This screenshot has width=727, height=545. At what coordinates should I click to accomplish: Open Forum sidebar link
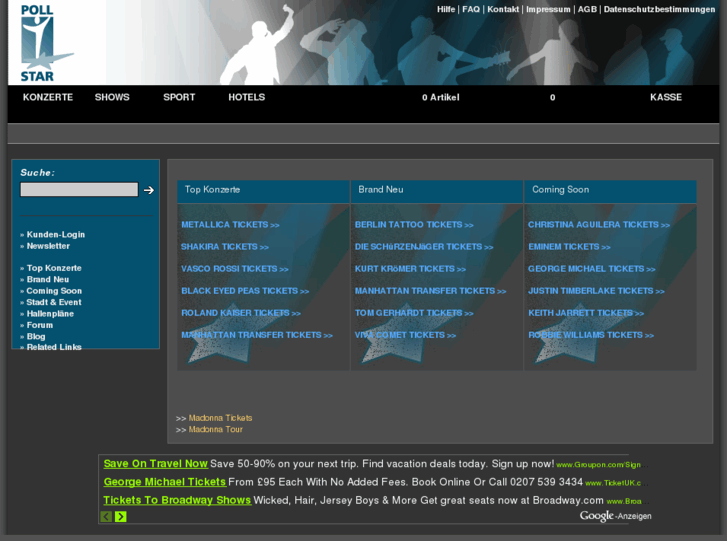coord(39,325)
